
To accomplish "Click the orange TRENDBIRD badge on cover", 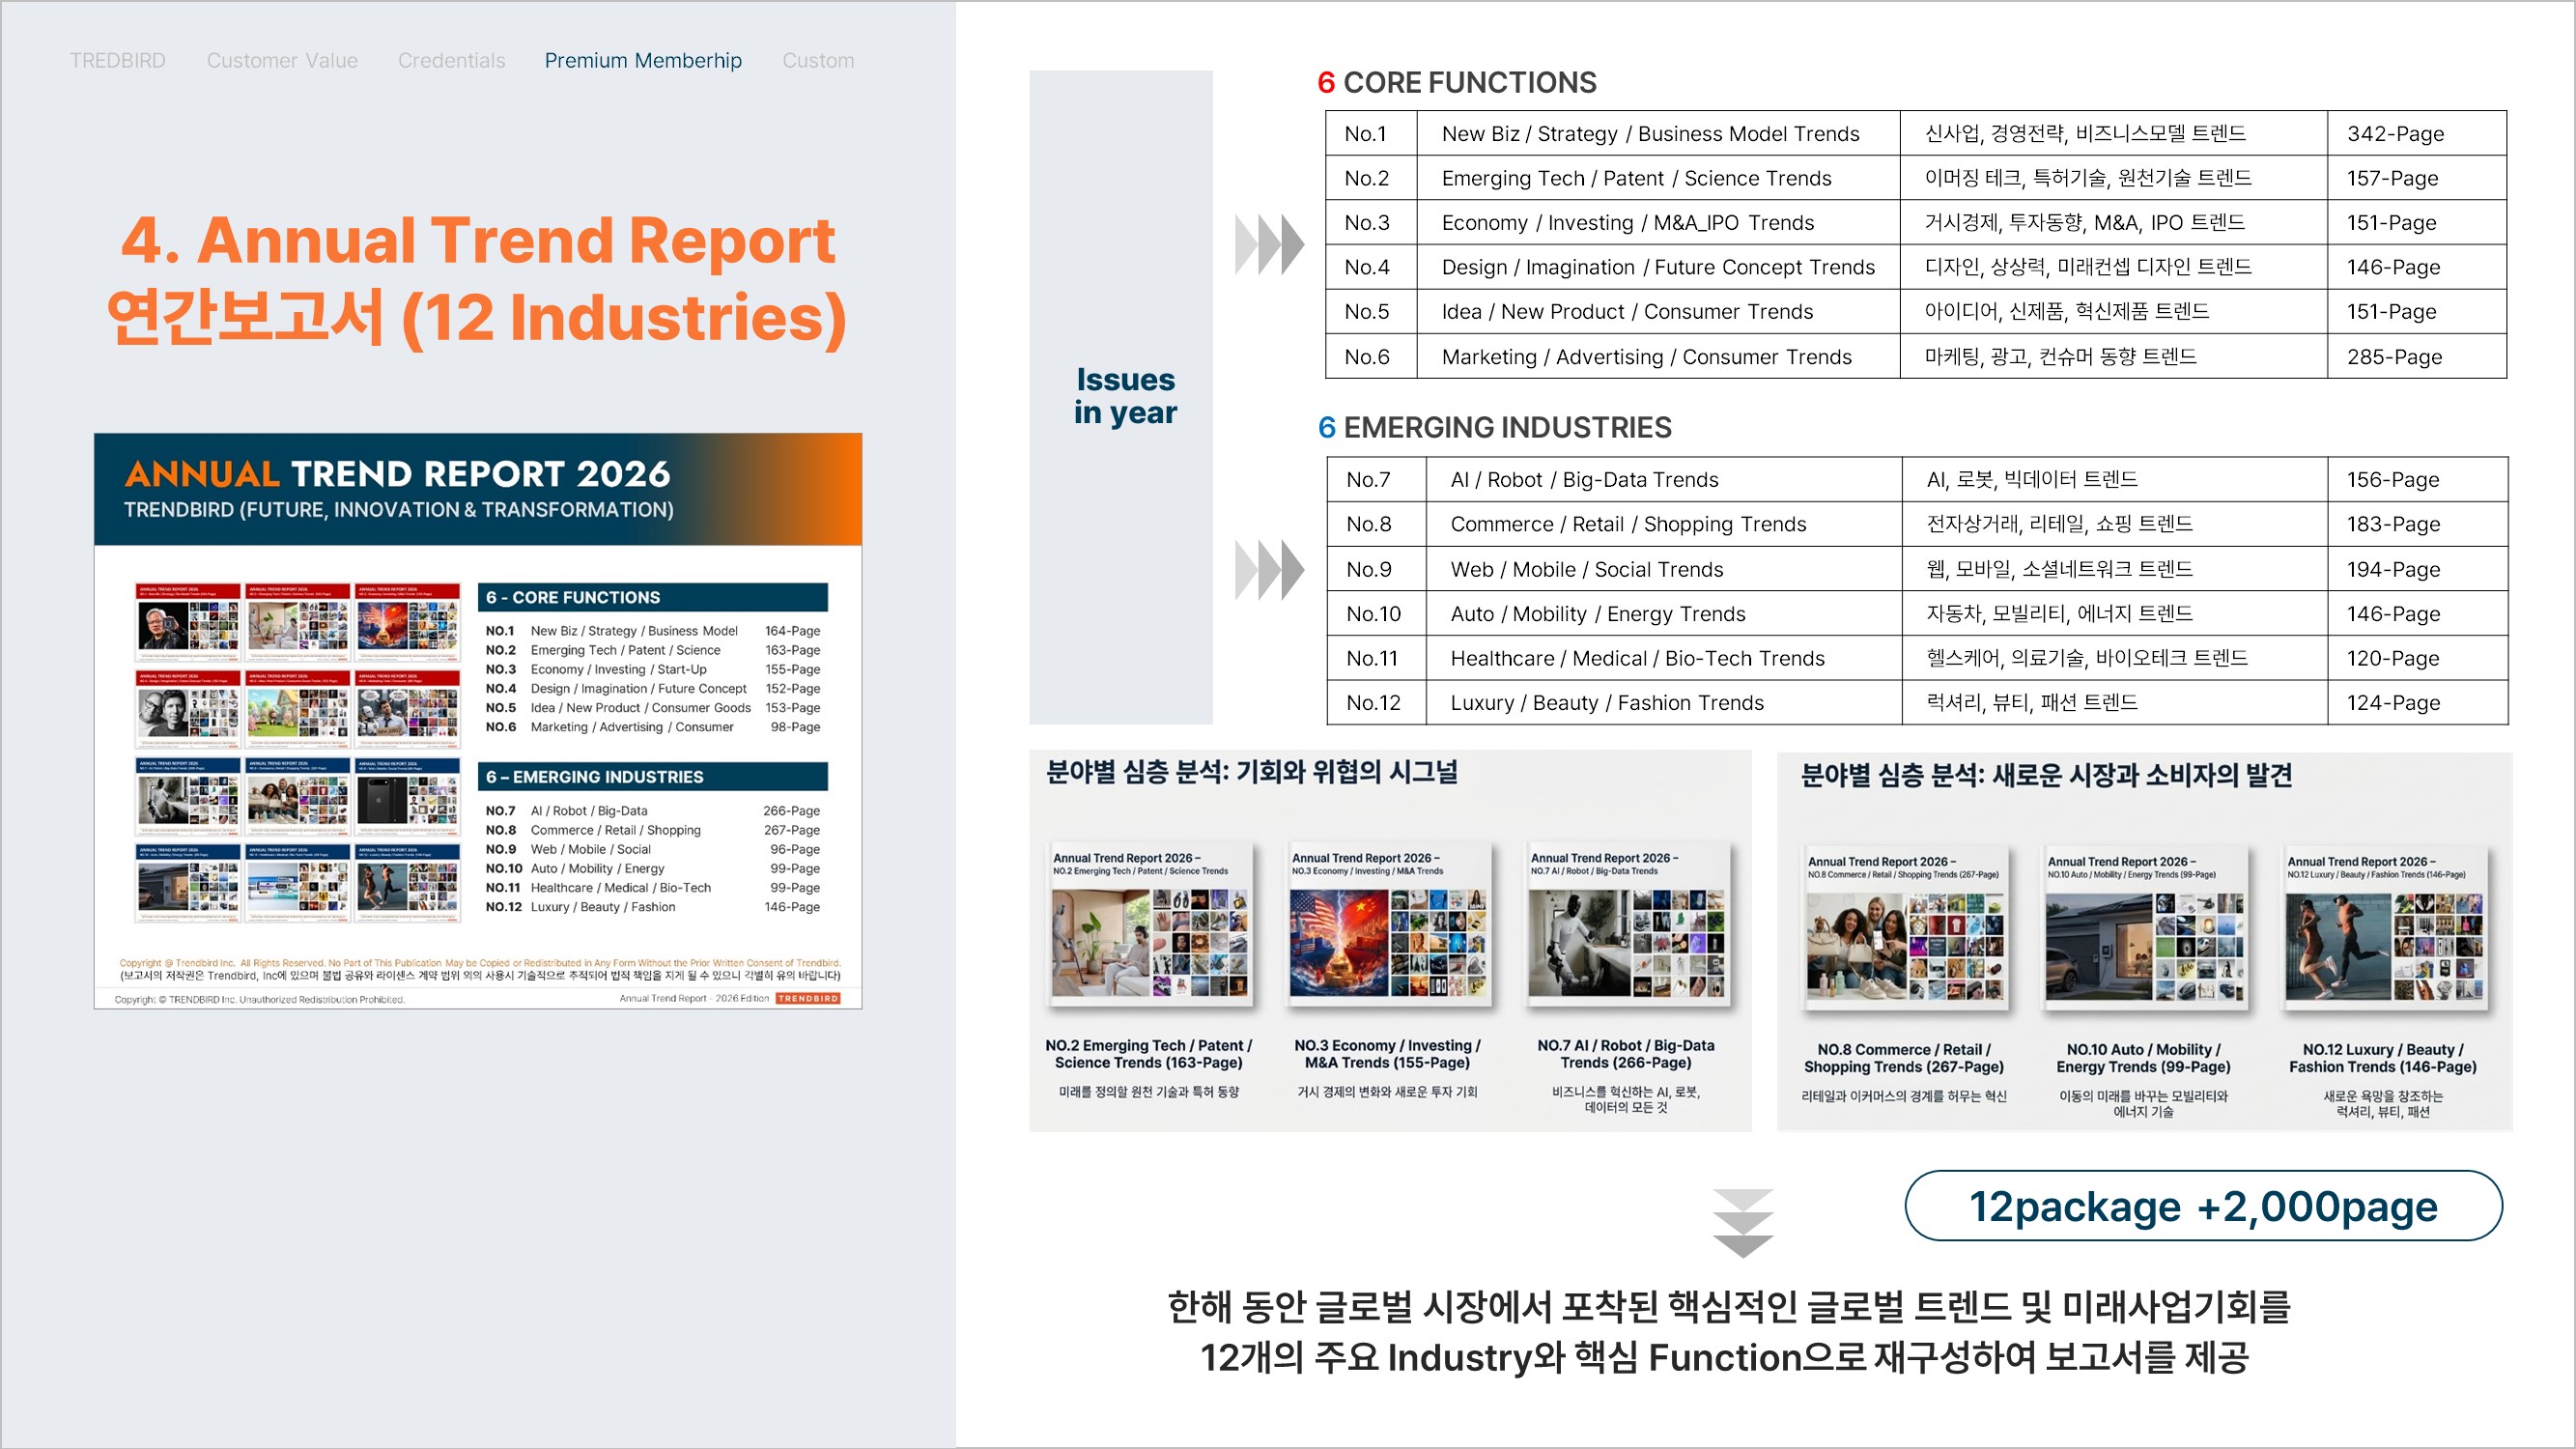I will pos(808,998).
